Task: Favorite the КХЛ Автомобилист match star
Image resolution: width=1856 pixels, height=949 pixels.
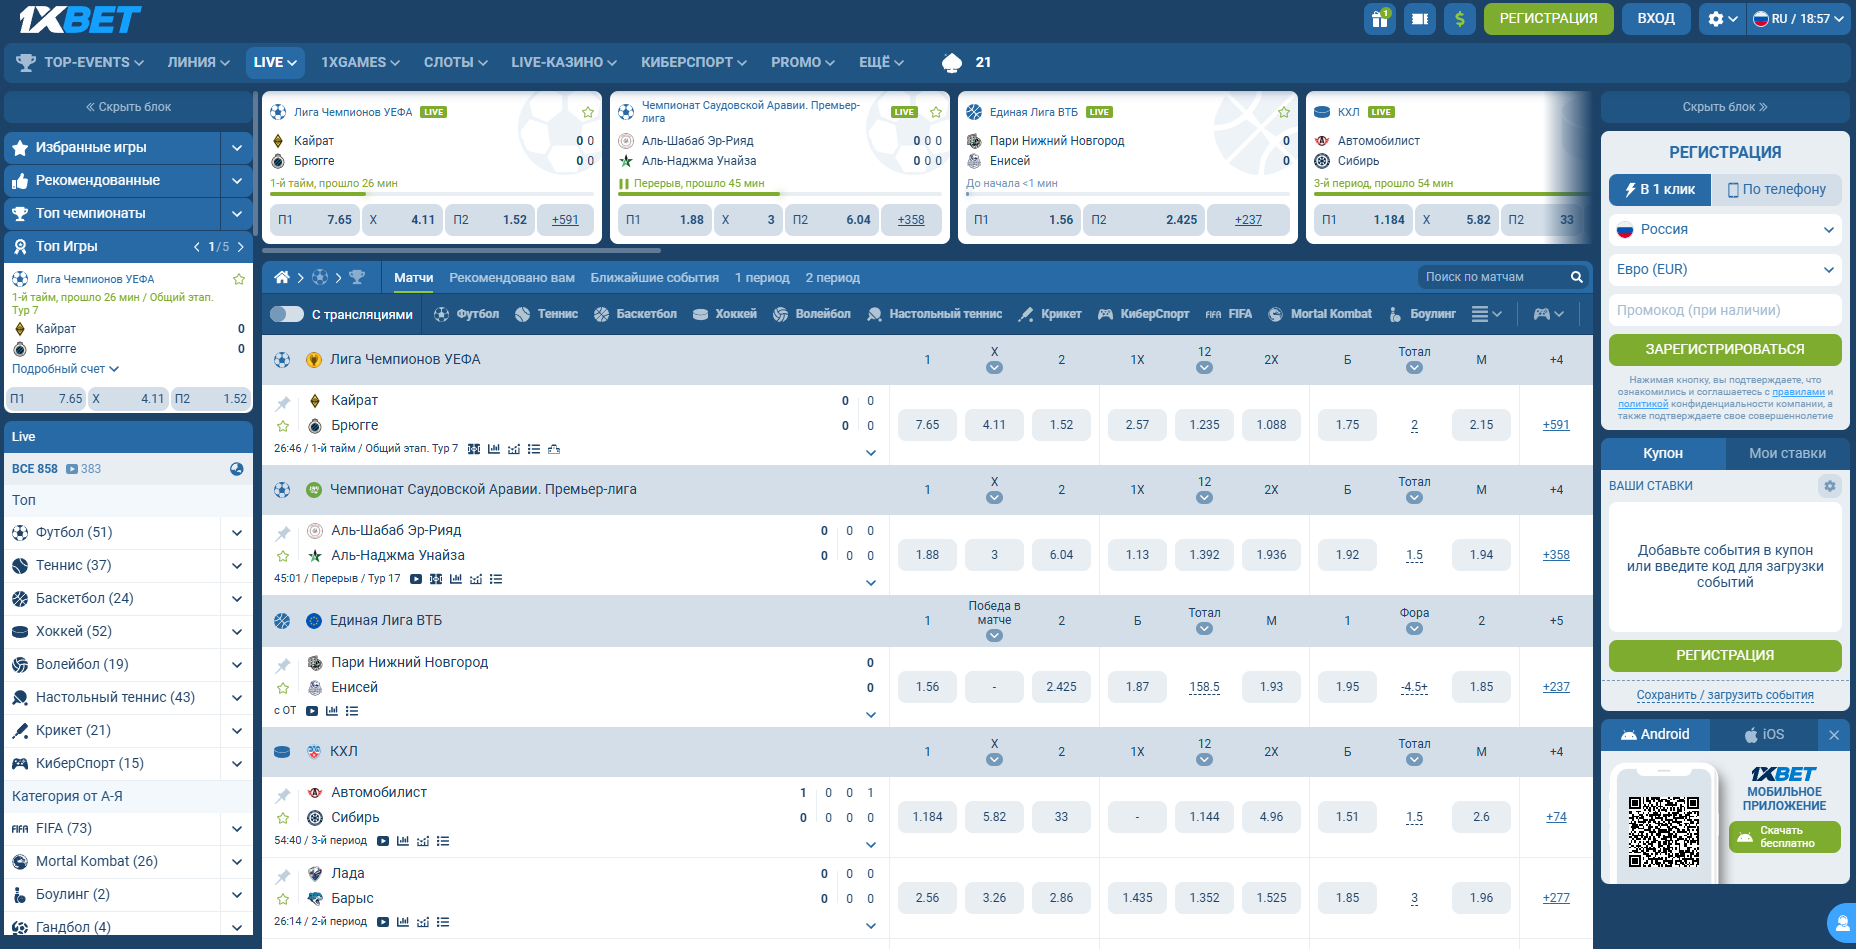Action: tap(283, 818)
